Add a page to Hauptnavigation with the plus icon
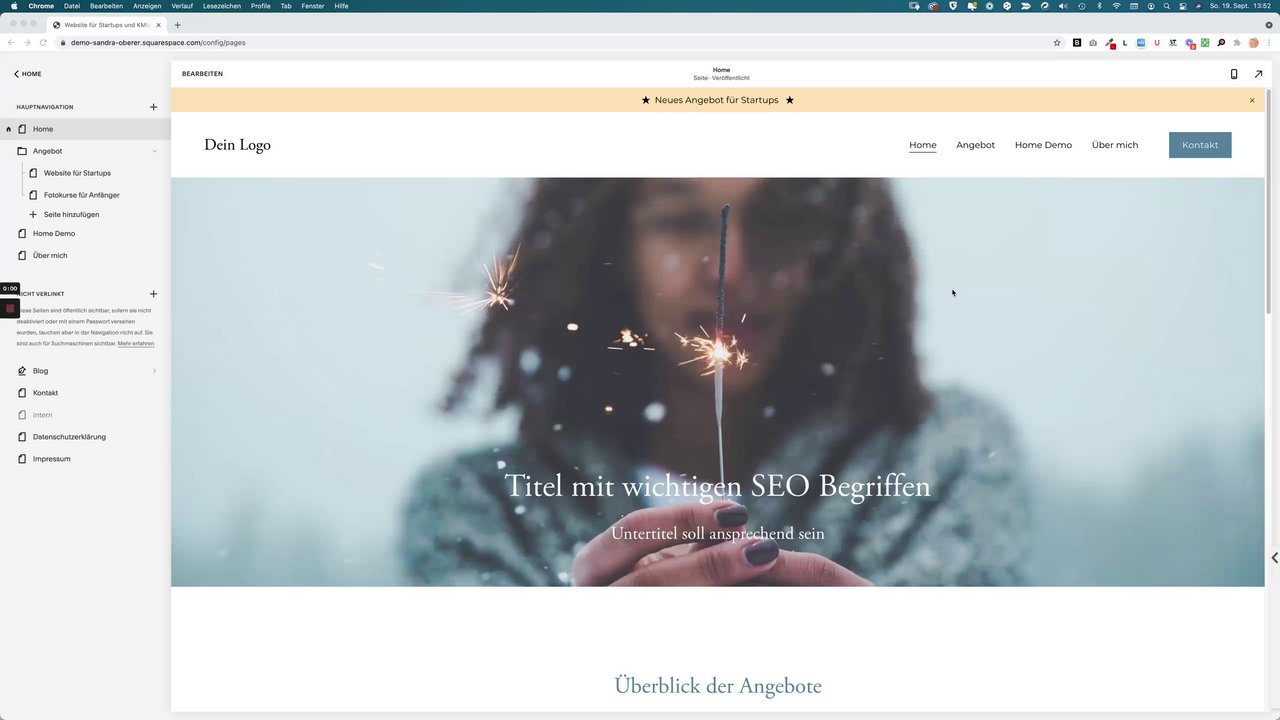Image resolution: width=1280 pixels, height=720 pixels. click(x=153, y=107)
